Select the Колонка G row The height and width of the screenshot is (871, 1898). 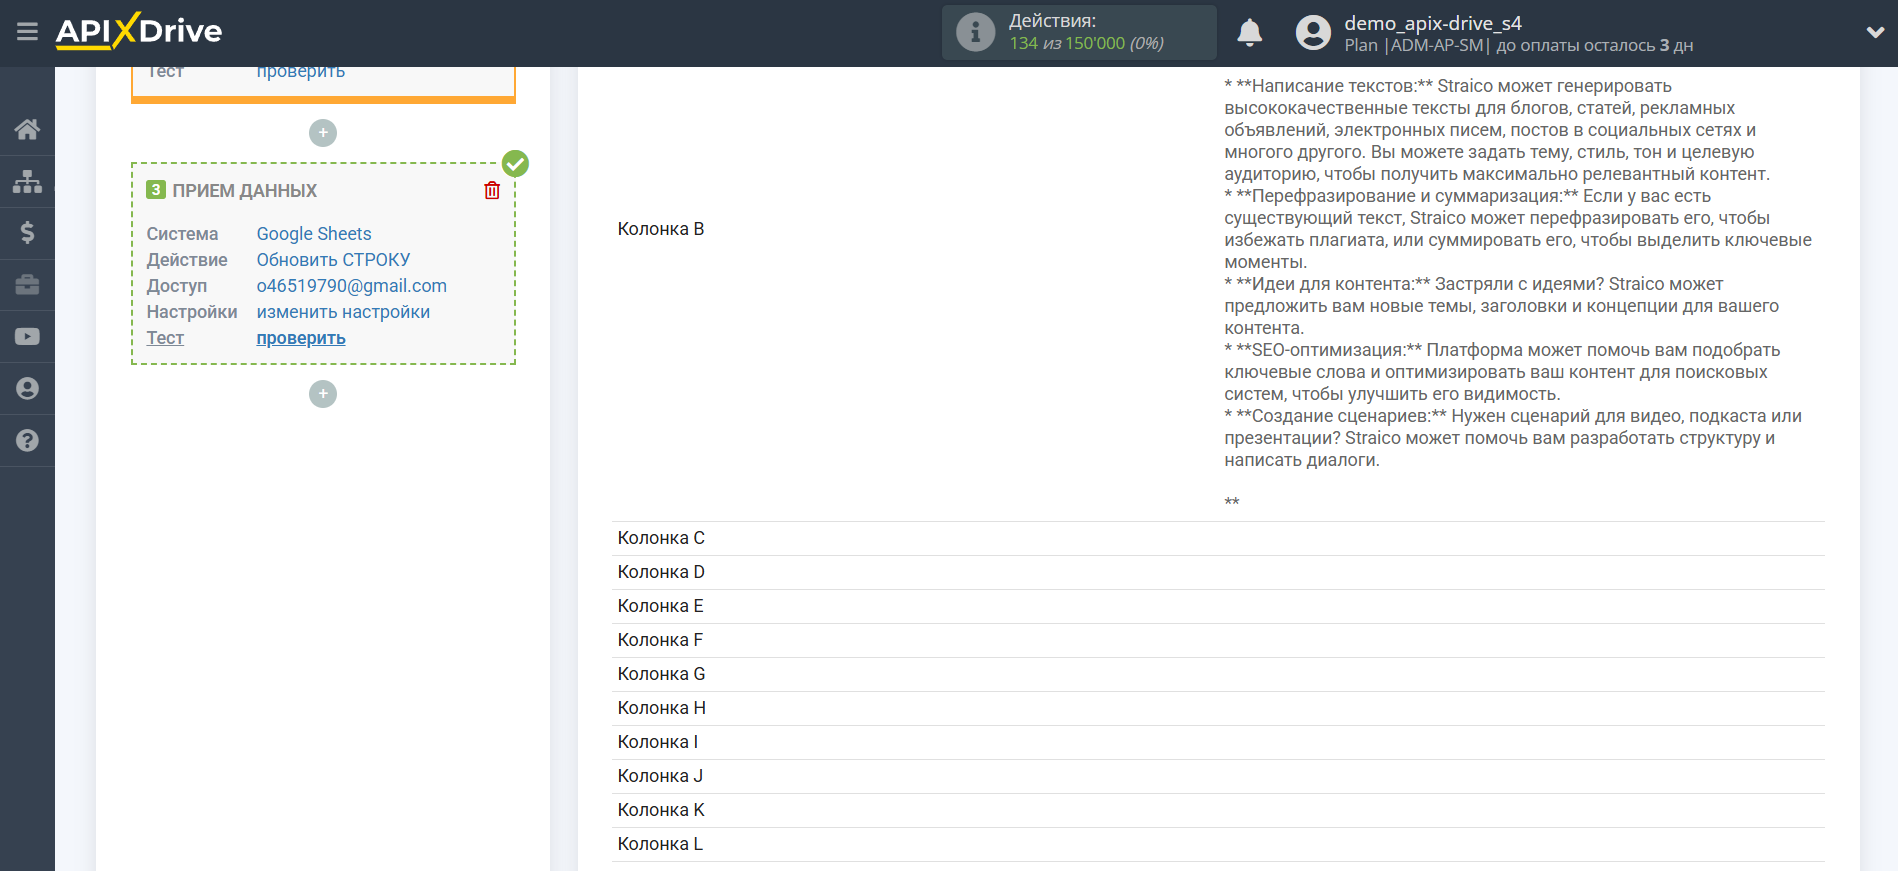click(x=1218, y=674)
